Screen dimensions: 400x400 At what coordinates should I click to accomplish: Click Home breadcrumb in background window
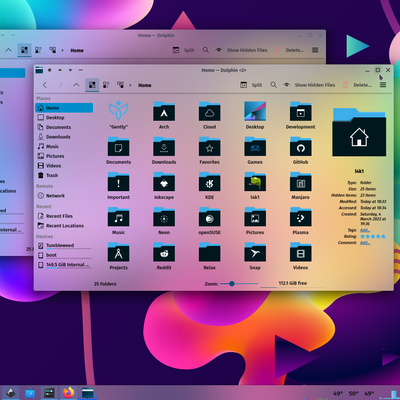pyautogui.click(x=77, y=50)
